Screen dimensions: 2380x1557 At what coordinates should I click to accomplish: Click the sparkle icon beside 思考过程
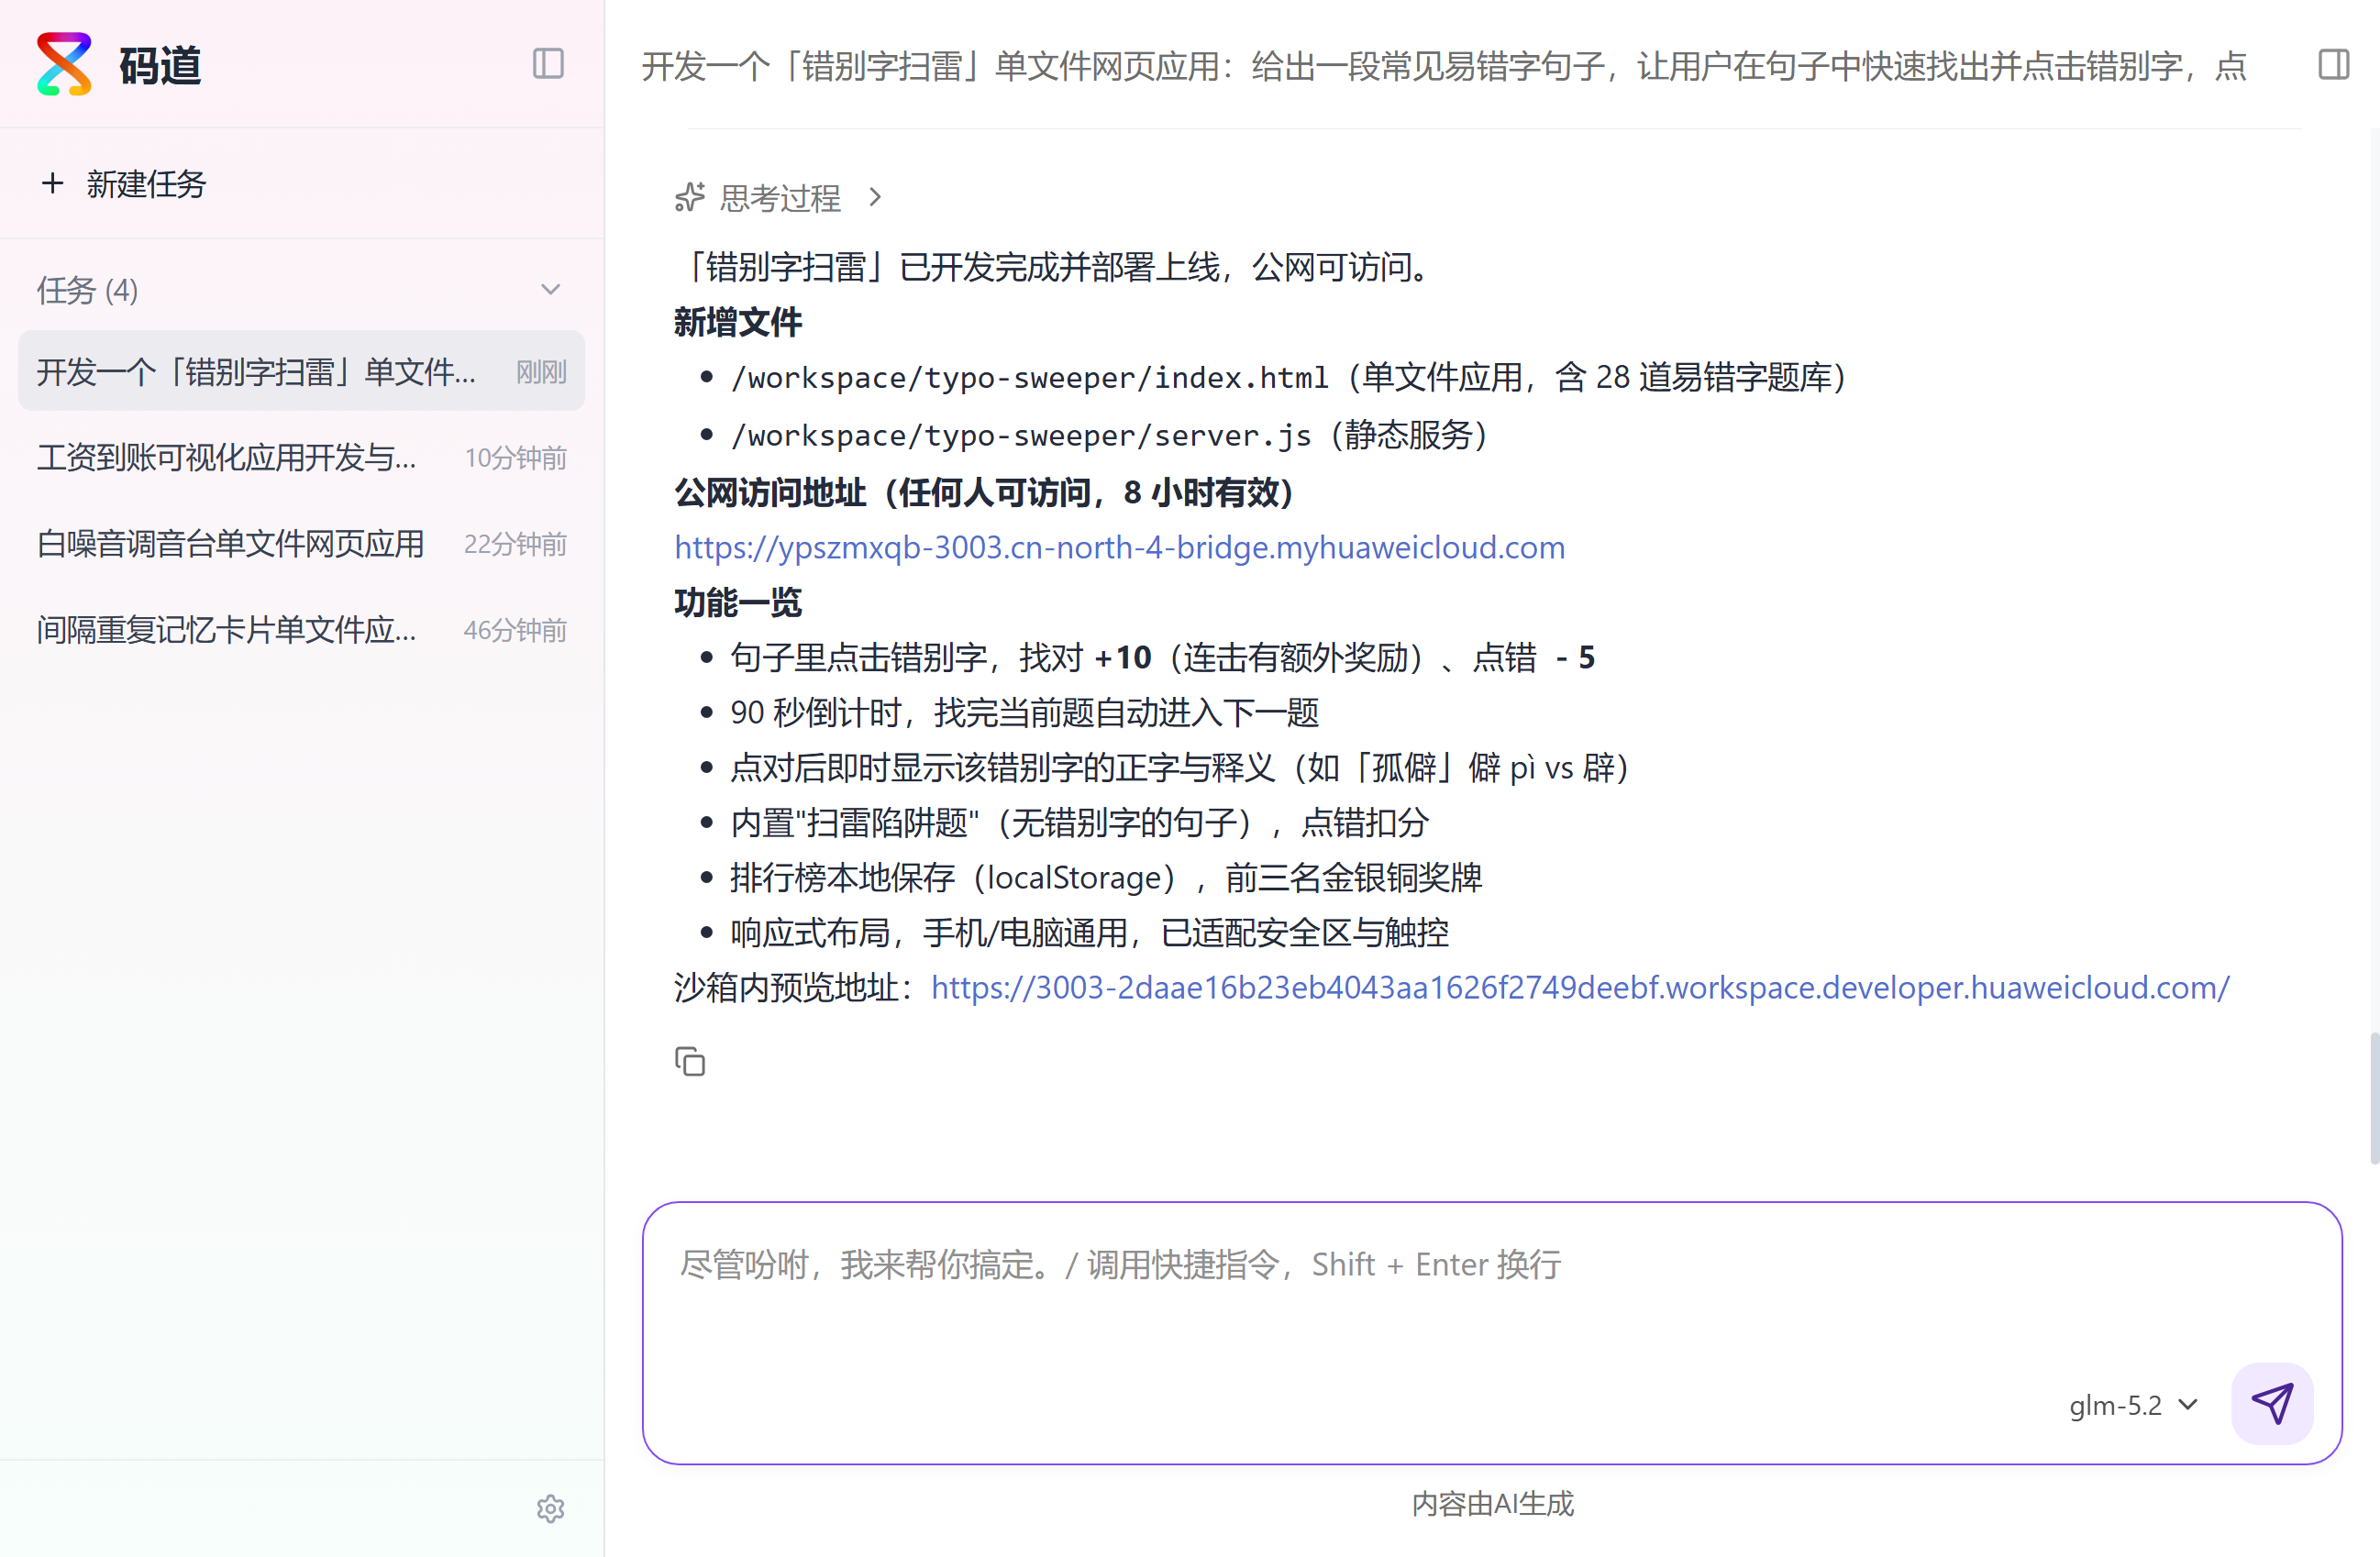pos(690,197)
